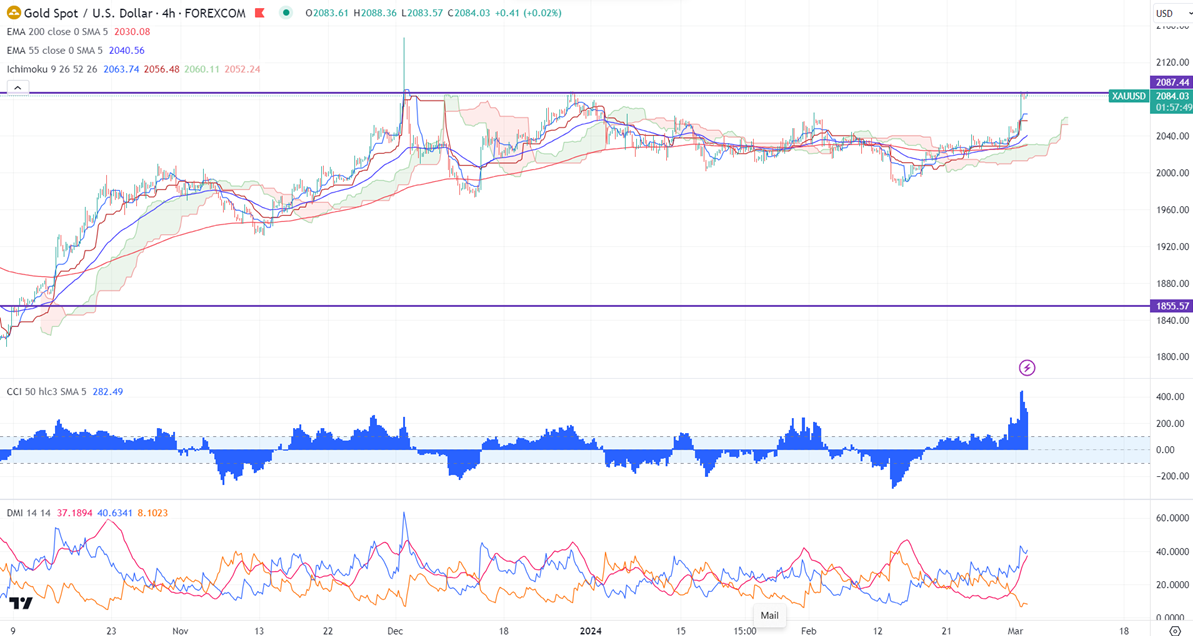Select the DMI 14 14 indicator legend

(29, 513)
